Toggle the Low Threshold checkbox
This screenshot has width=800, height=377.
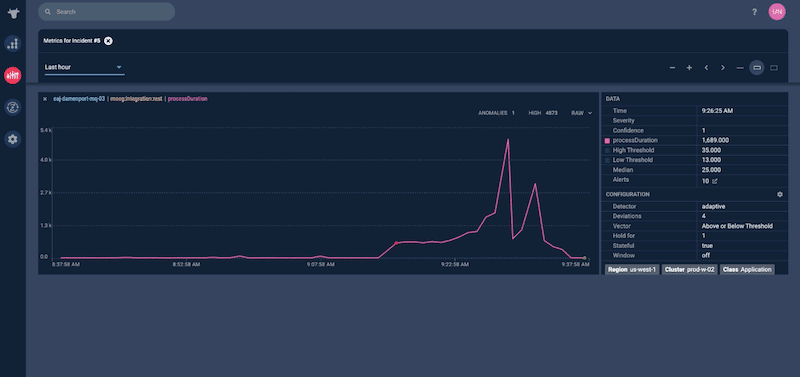point(607,160)
